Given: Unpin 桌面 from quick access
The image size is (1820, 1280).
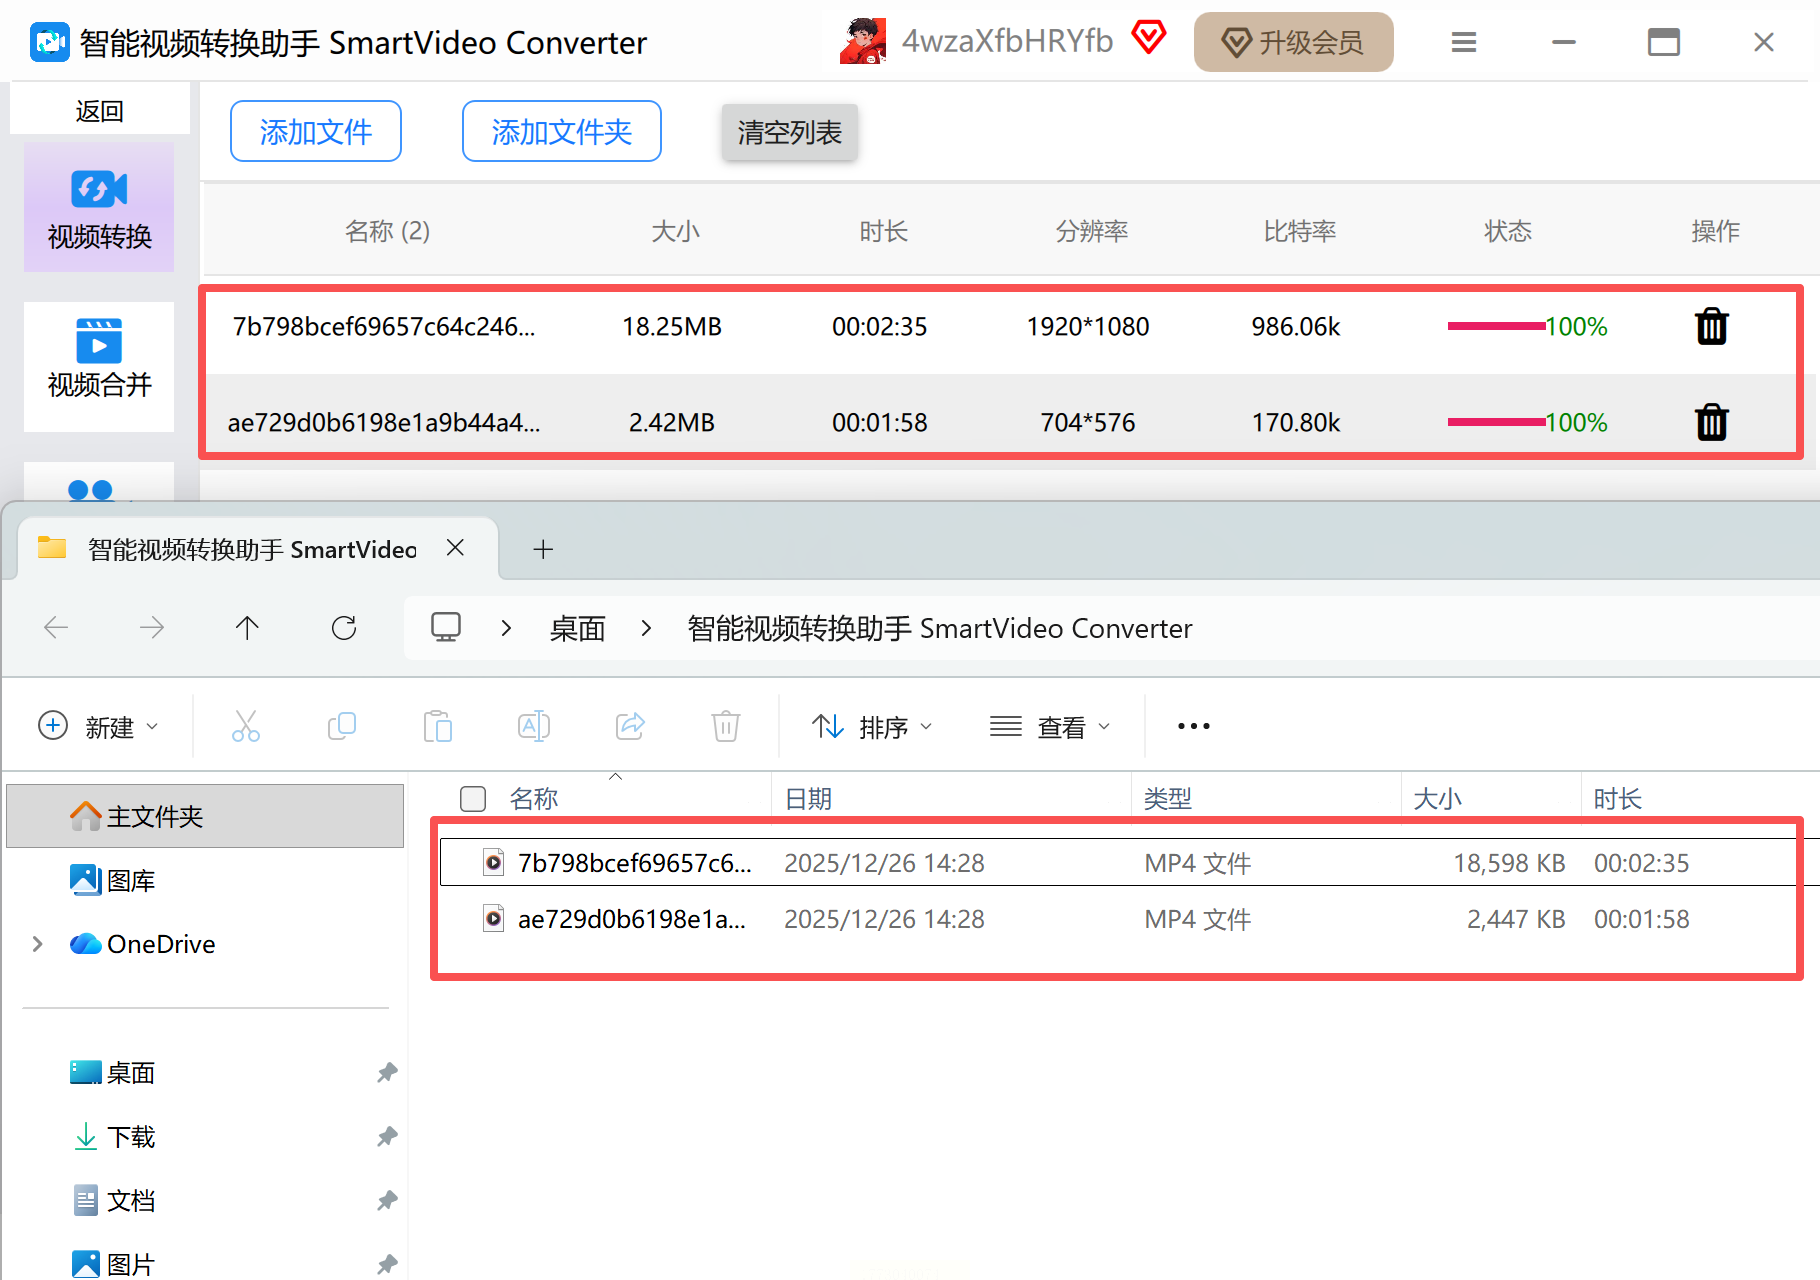Looking at the screenshot, I should (x=387, y=1073).
